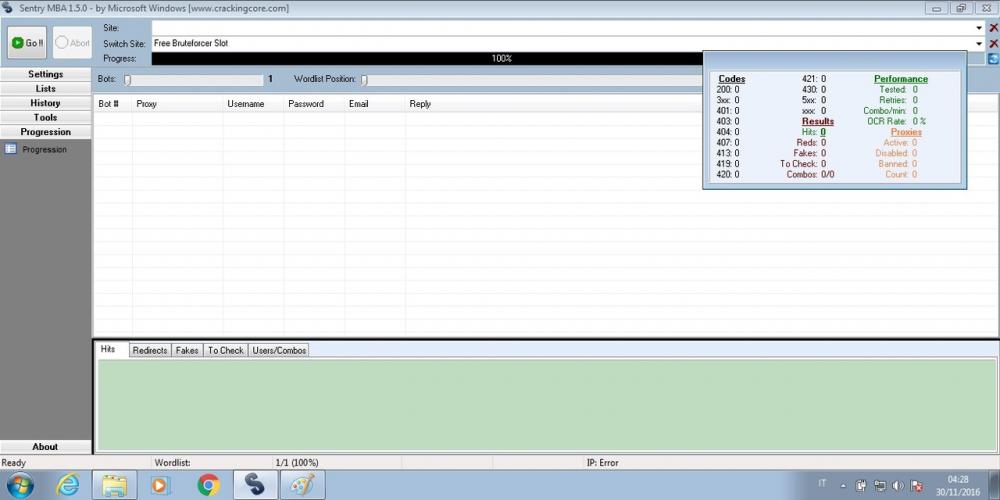Click the underlined Hits count 0
The width and height of the screenshot is (1000, 500).
(823, 132)
